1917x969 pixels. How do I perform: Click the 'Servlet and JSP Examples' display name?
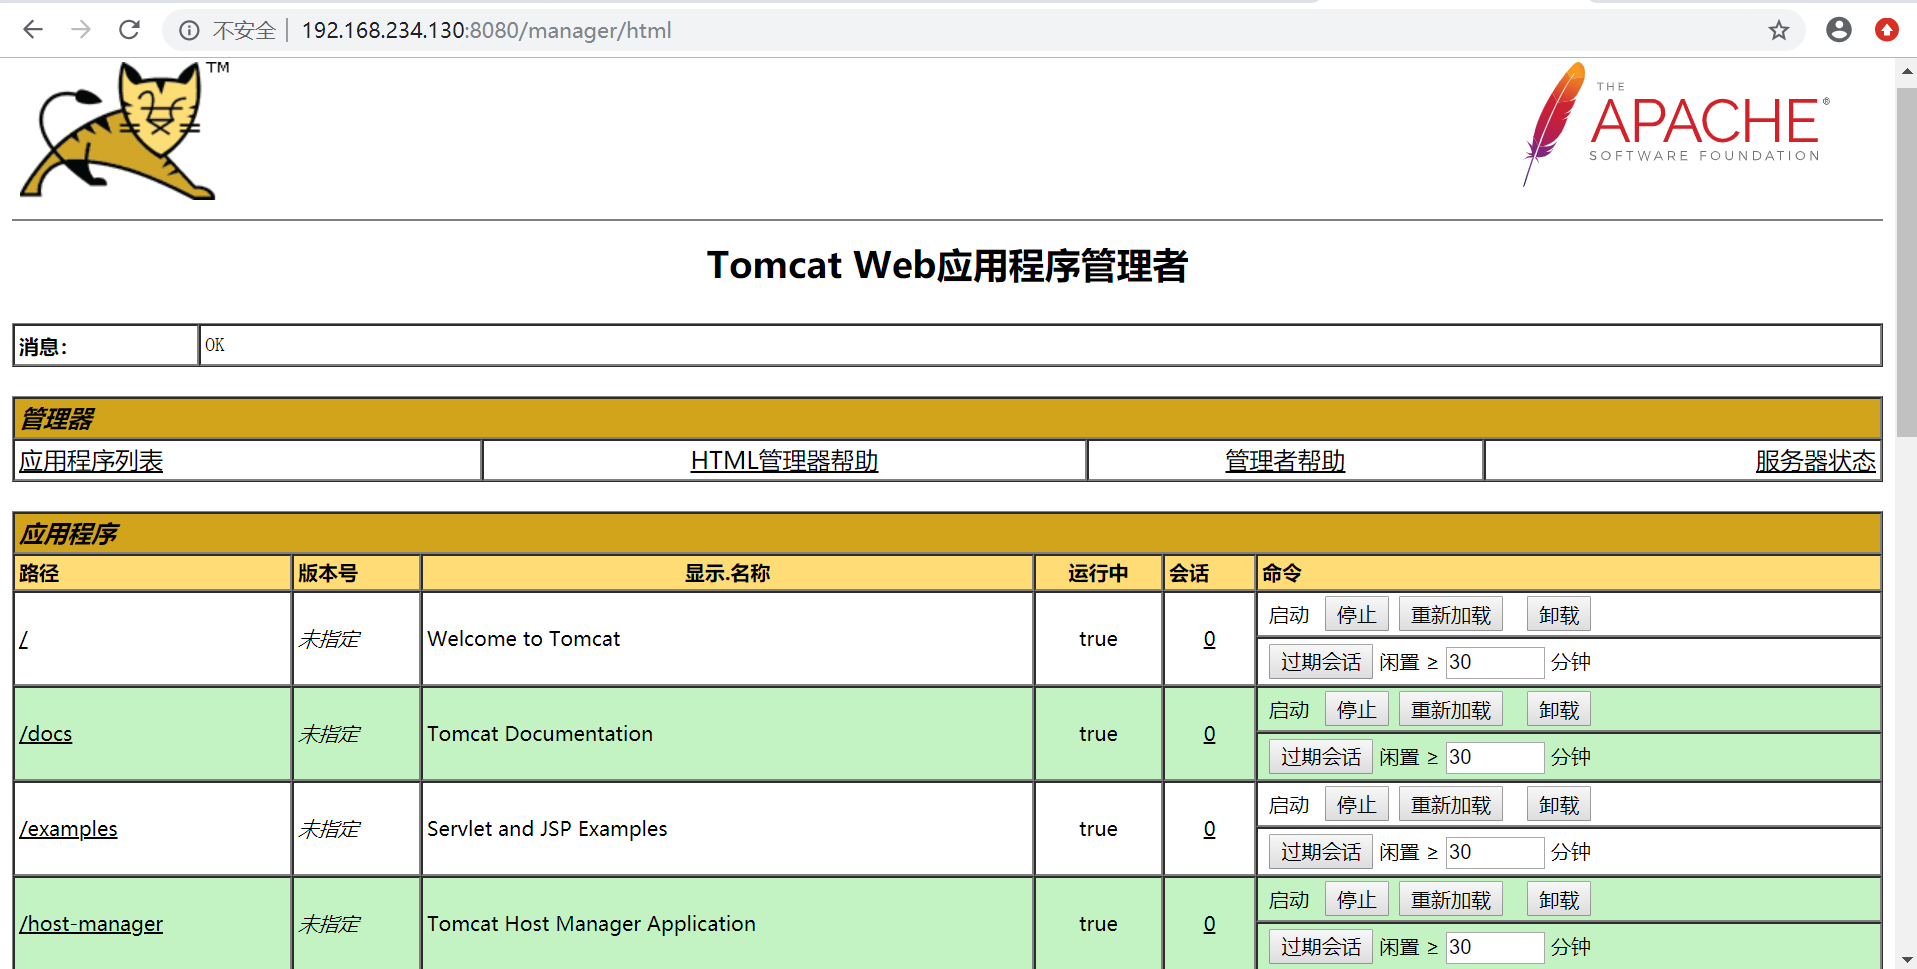547,829
